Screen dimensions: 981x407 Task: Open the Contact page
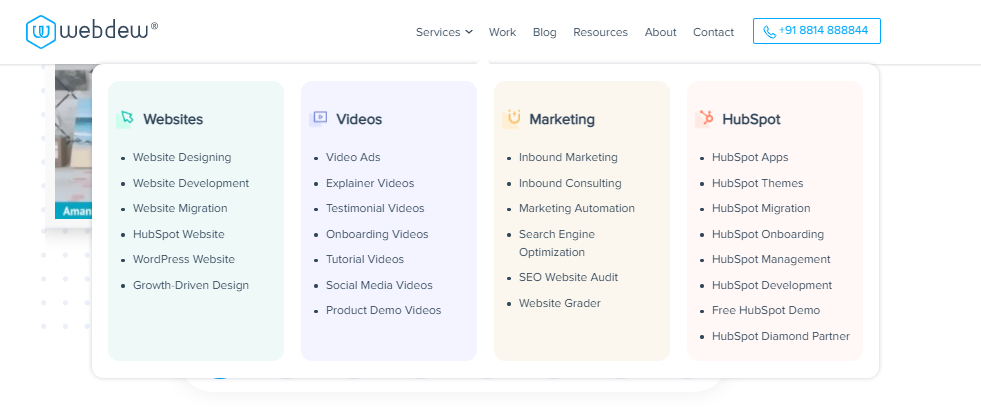713,32
